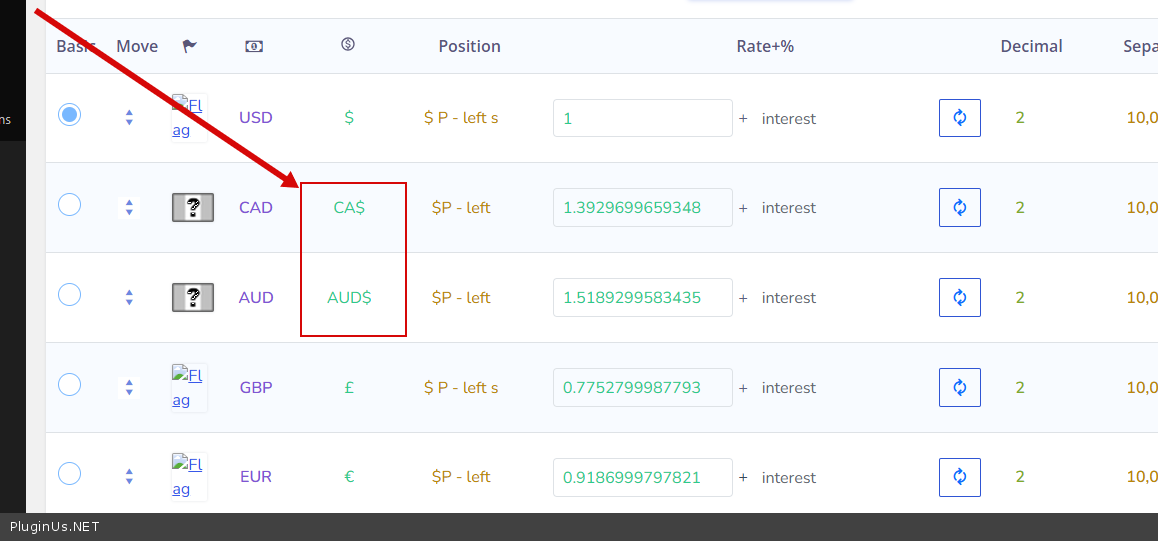Image resolution: width=1158 pixels, height=541 pixels.
Task: Refresh the AUD exchange rate
Action: [959, 298]
